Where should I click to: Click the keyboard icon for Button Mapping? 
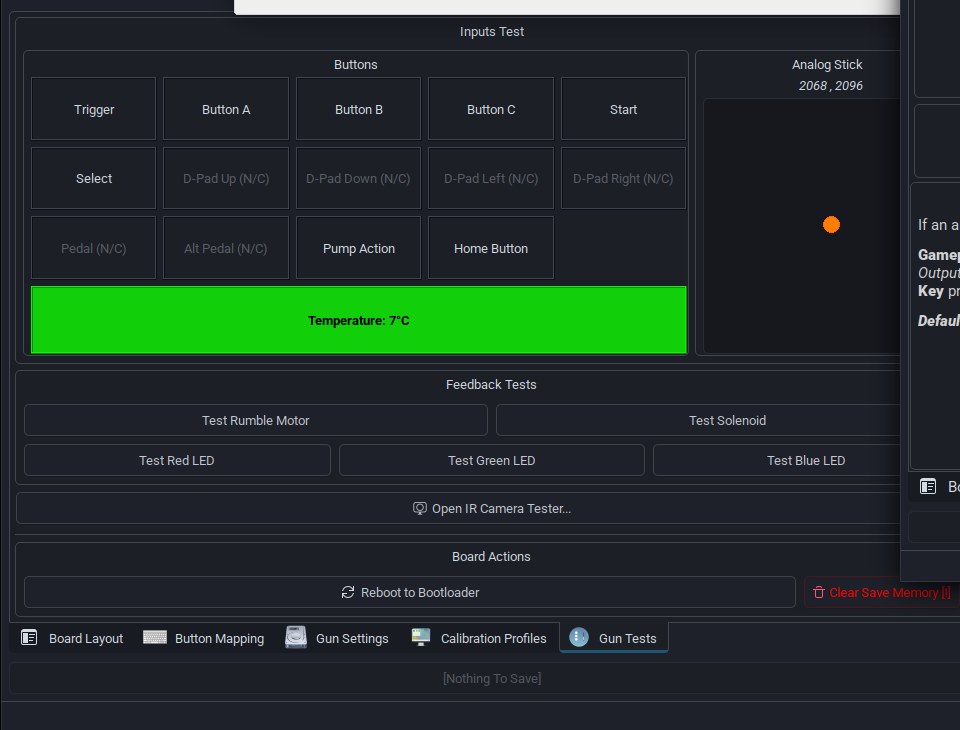tap(155, 638)
